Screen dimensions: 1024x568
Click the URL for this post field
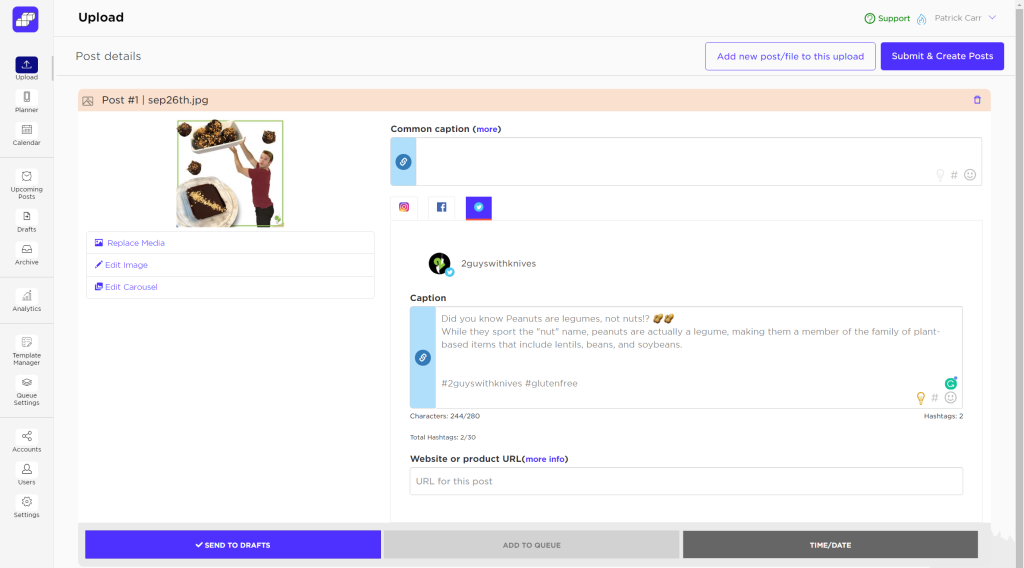click(x=686, y=481)
